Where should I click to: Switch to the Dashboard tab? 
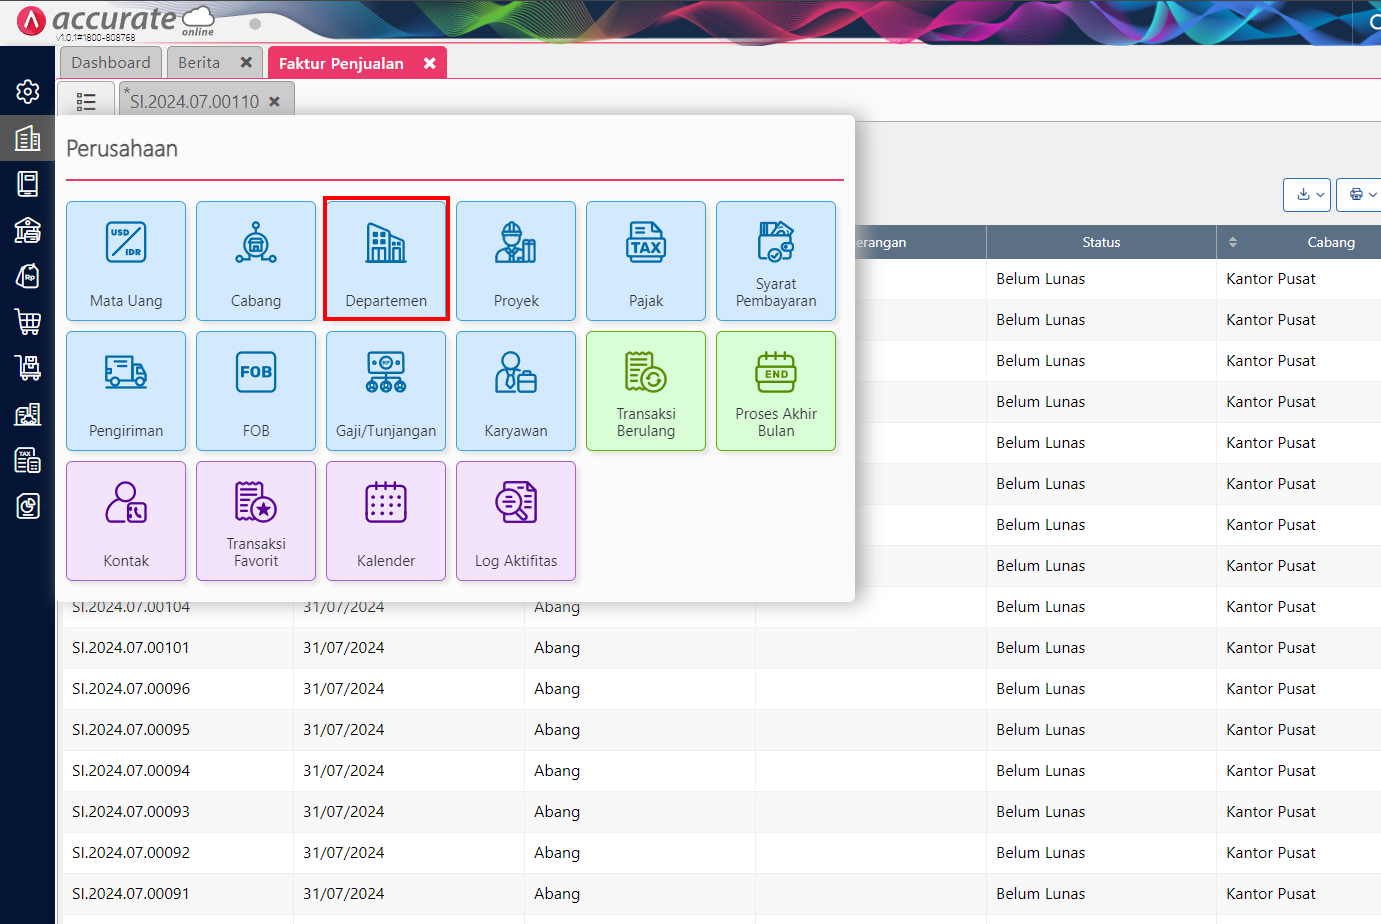tap(111, 63)
